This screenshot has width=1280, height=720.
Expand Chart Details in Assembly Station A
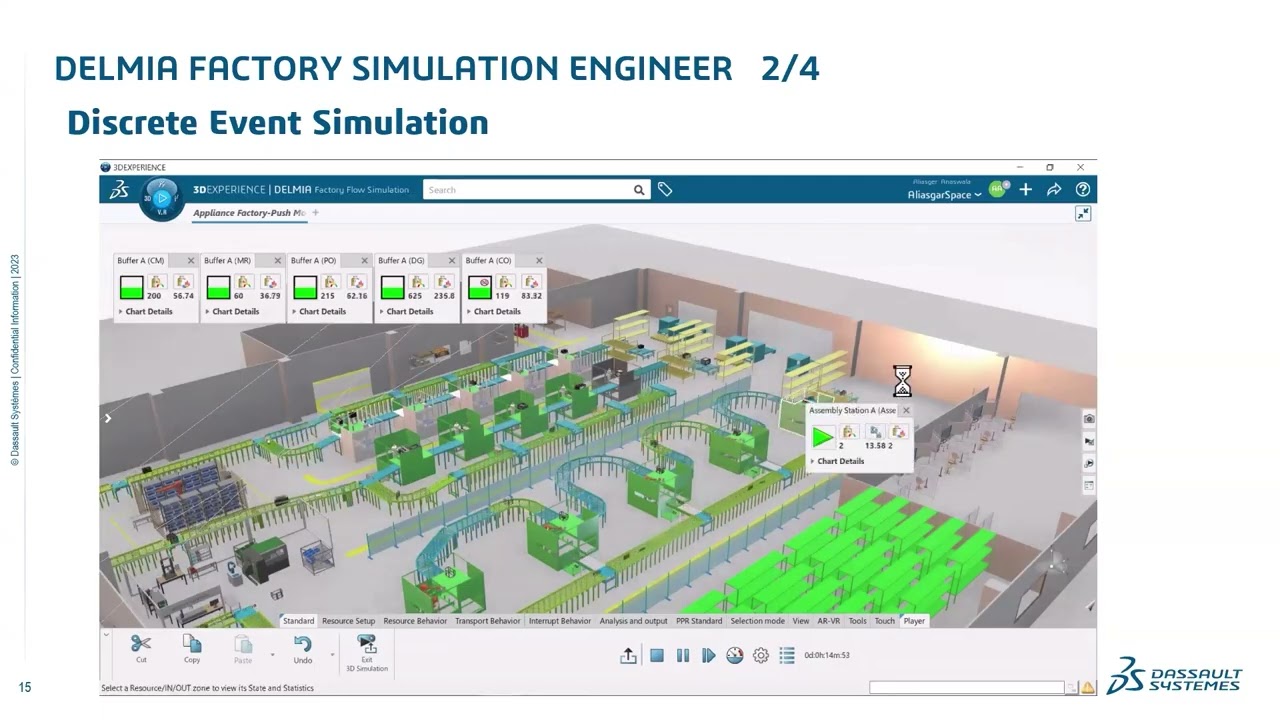[837, 461]
